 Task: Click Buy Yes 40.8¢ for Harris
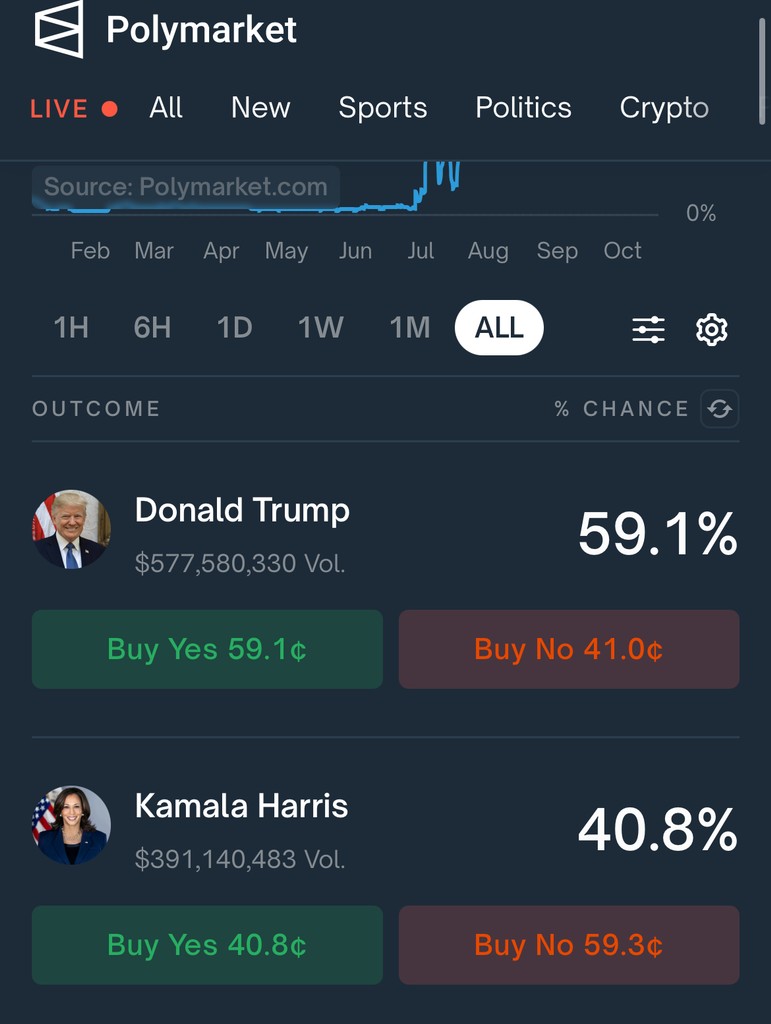(x=208, y=945)
